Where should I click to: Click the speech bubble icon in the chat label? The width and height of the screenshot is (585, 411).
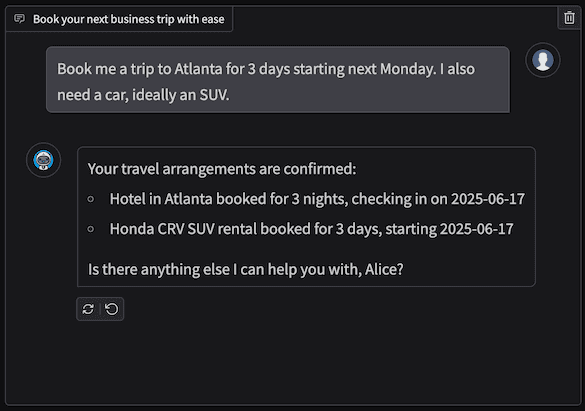coord(19,19)
